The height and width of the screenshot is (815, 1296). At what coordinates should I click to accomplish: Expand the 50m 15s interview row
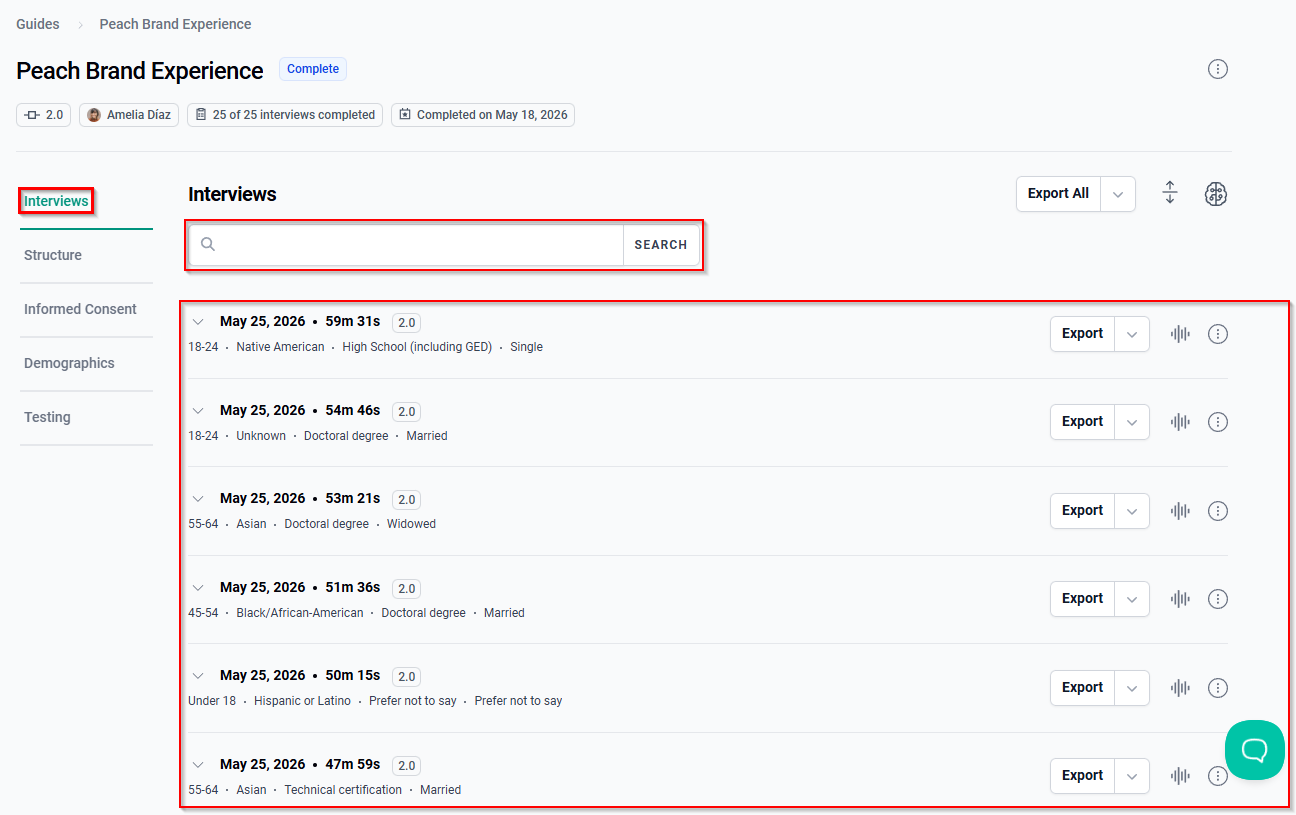pos(198,676)
